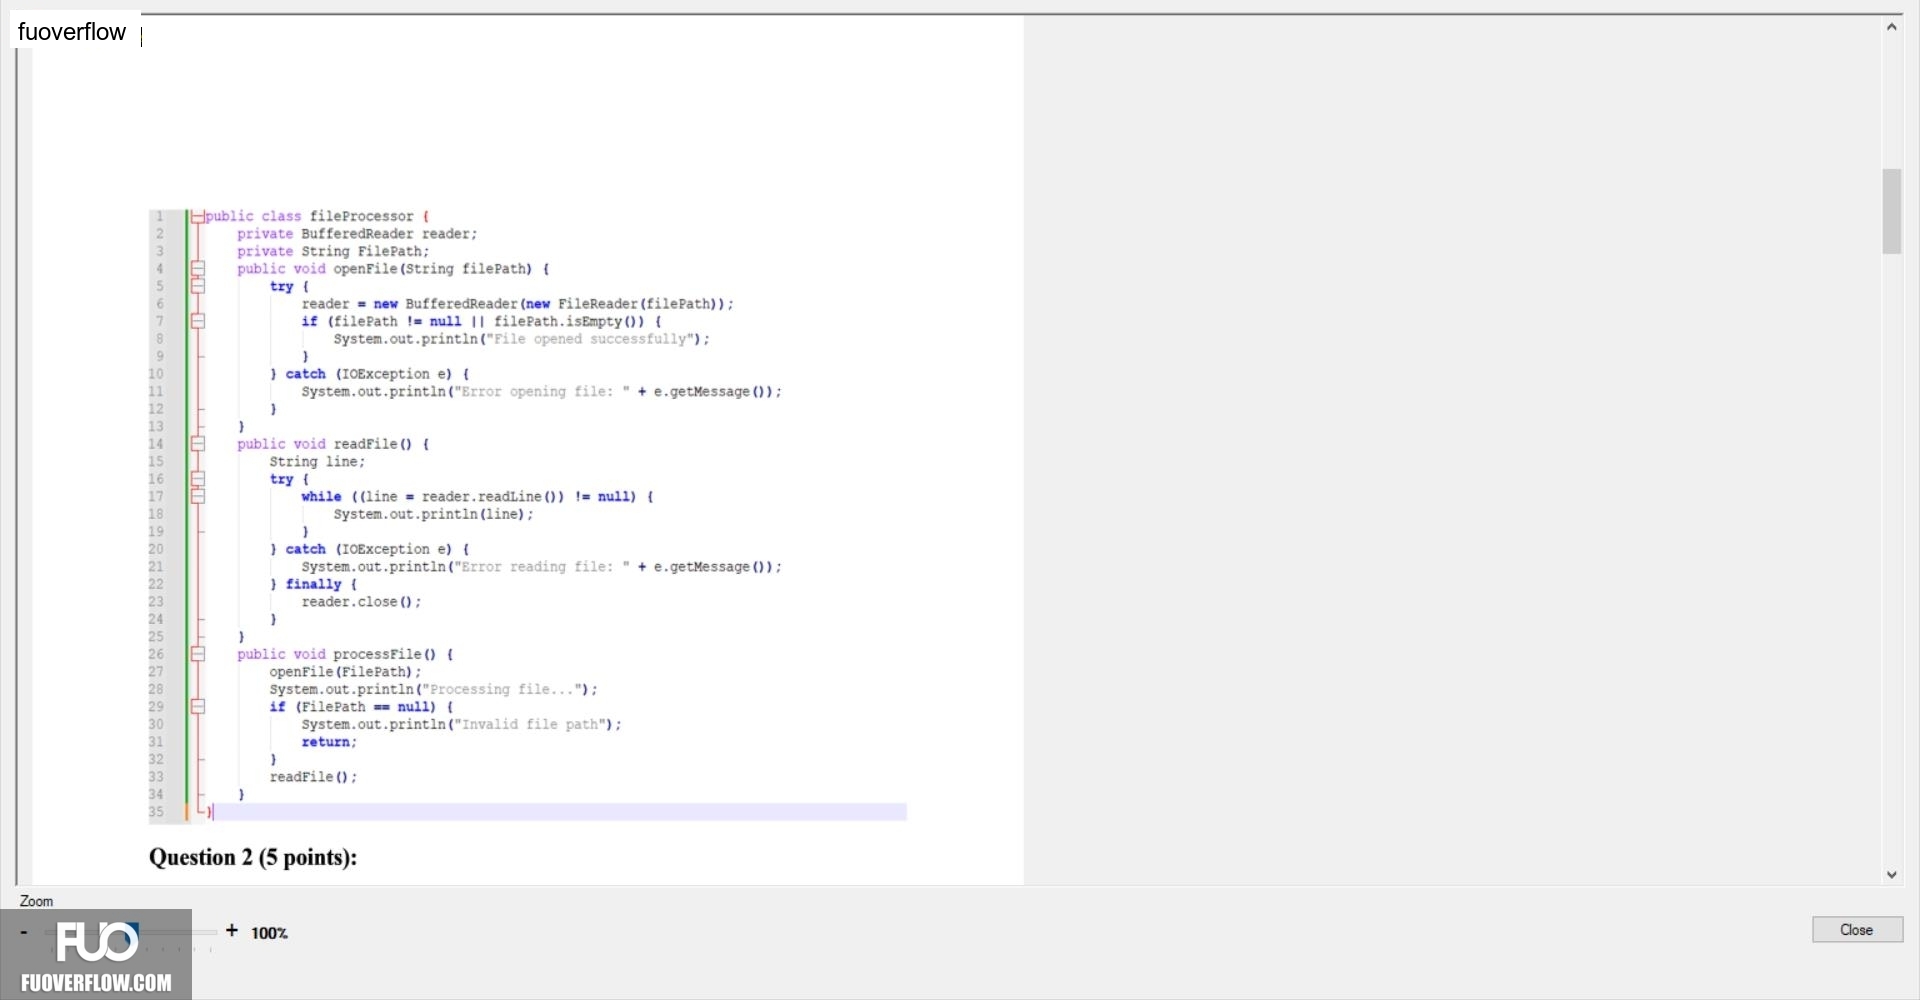Click the 'return;' statement
The height and width of the screenshot is (1000, 1920).
[x=329, y=742]
